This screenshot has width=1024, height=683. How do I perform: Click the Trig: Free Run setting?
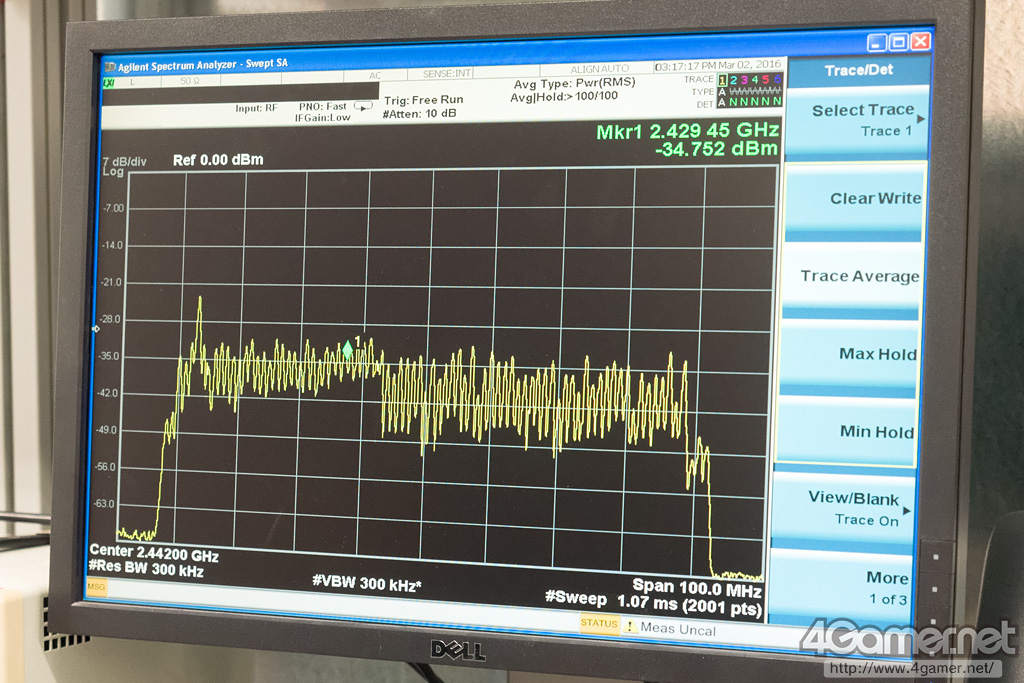(x=424, y=101)
